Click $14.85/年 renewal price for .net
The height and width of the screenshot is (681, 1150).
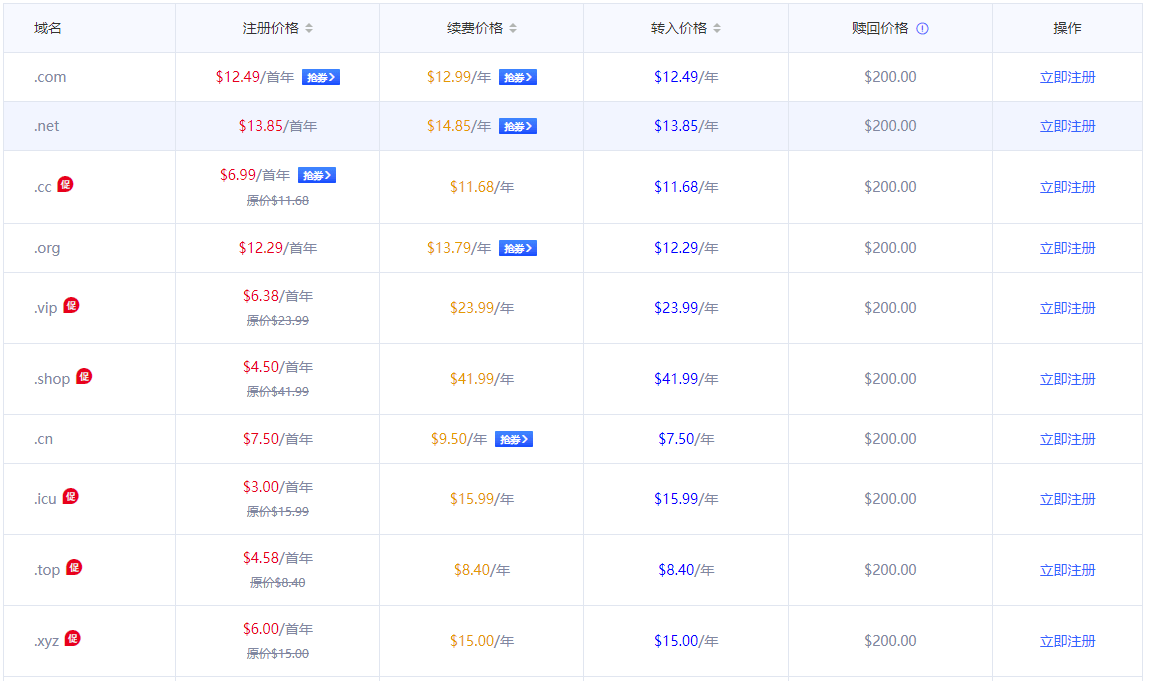coord(459,126)
